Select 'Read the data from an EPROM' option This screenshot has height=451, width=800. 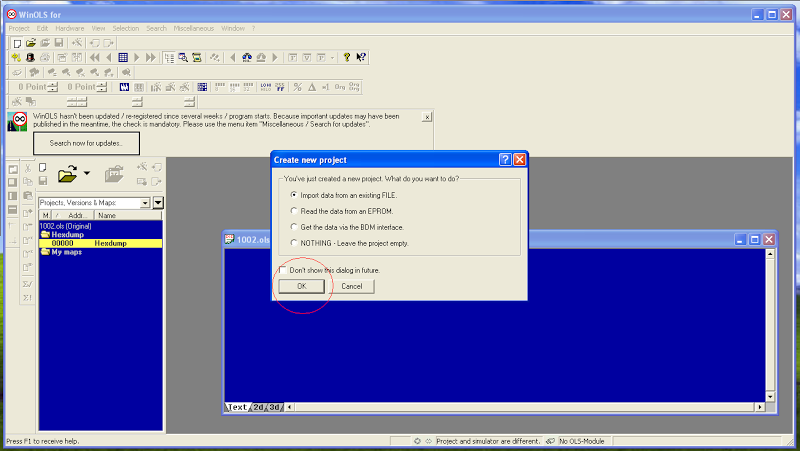pos(293,211)
